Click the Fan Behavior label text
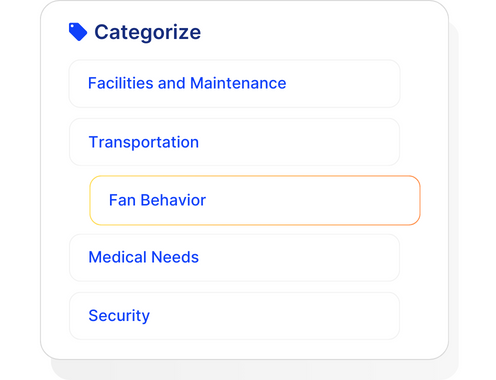This screenshot has width=496, height=380. (x=157, y=200)
